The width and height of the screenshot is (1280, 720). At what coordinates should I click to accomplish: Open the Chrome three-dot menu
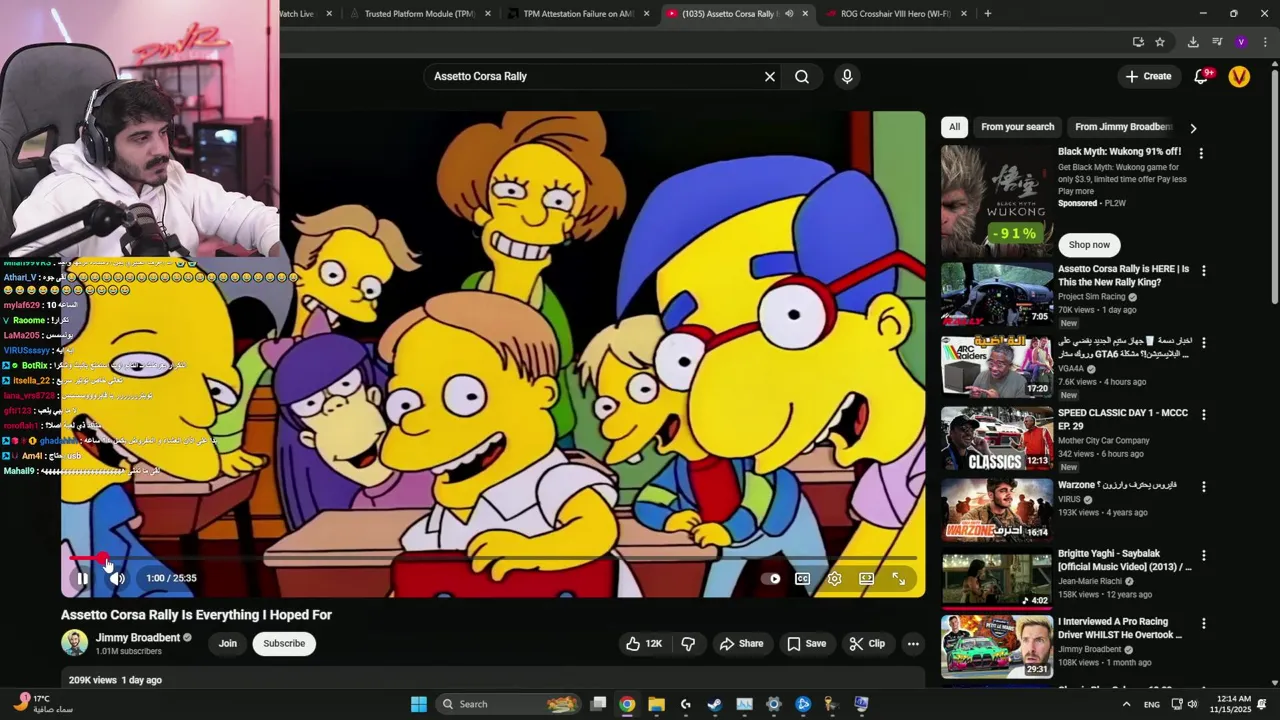(1265, 42)
